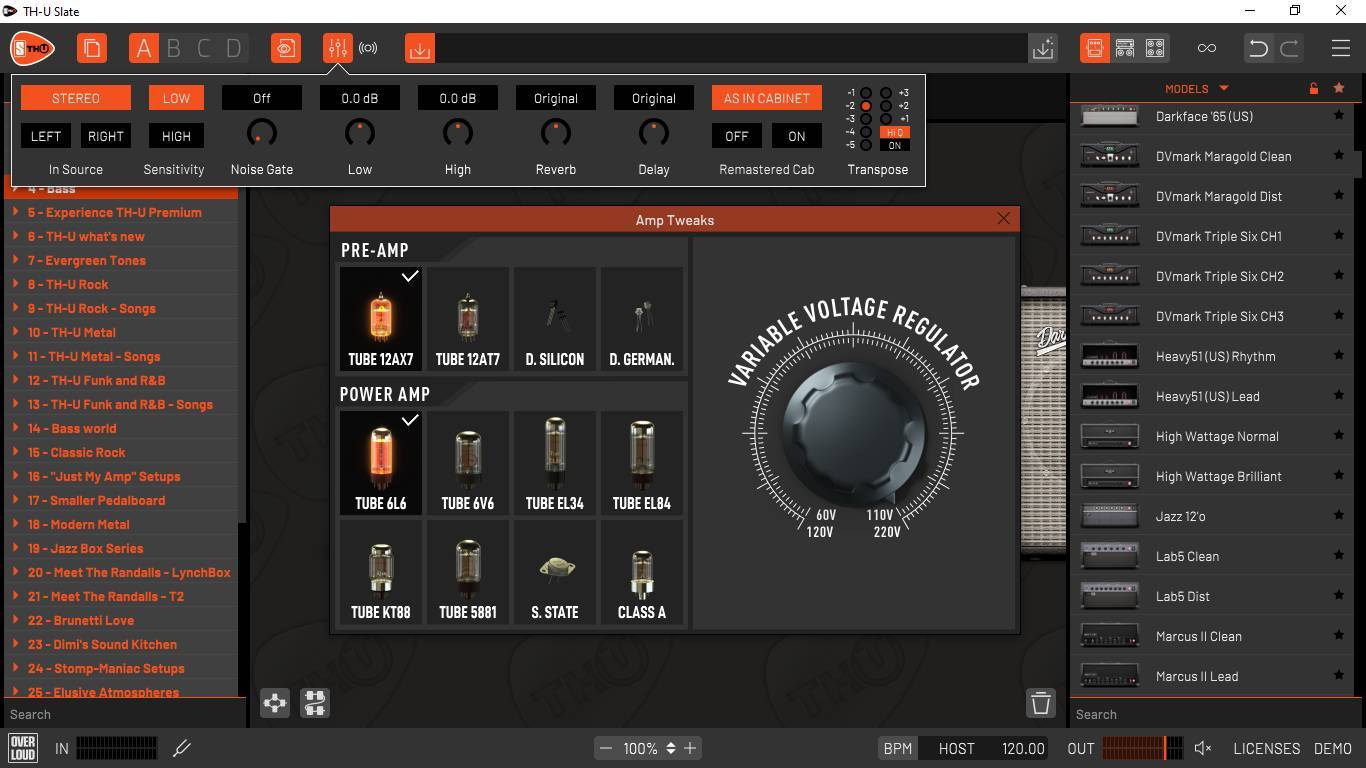Click the lock icon in Models header
The height and width of the screenshot is (768, 1366).
pos(1314,88)
